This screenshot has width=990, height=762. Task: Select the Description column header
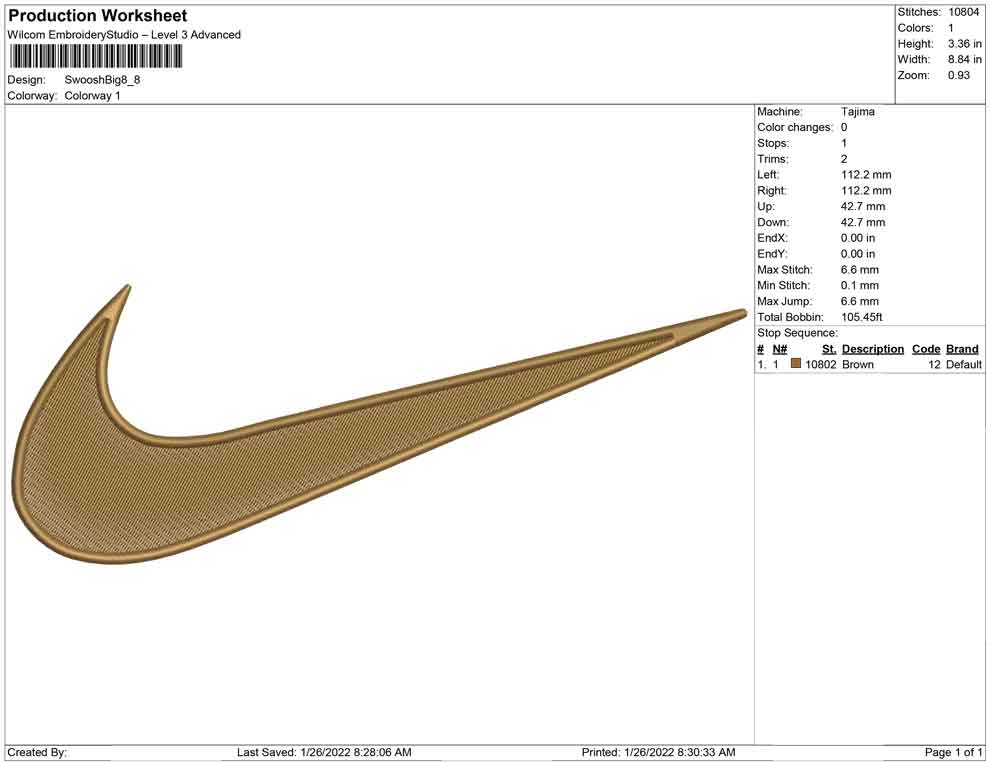(872, 349)
